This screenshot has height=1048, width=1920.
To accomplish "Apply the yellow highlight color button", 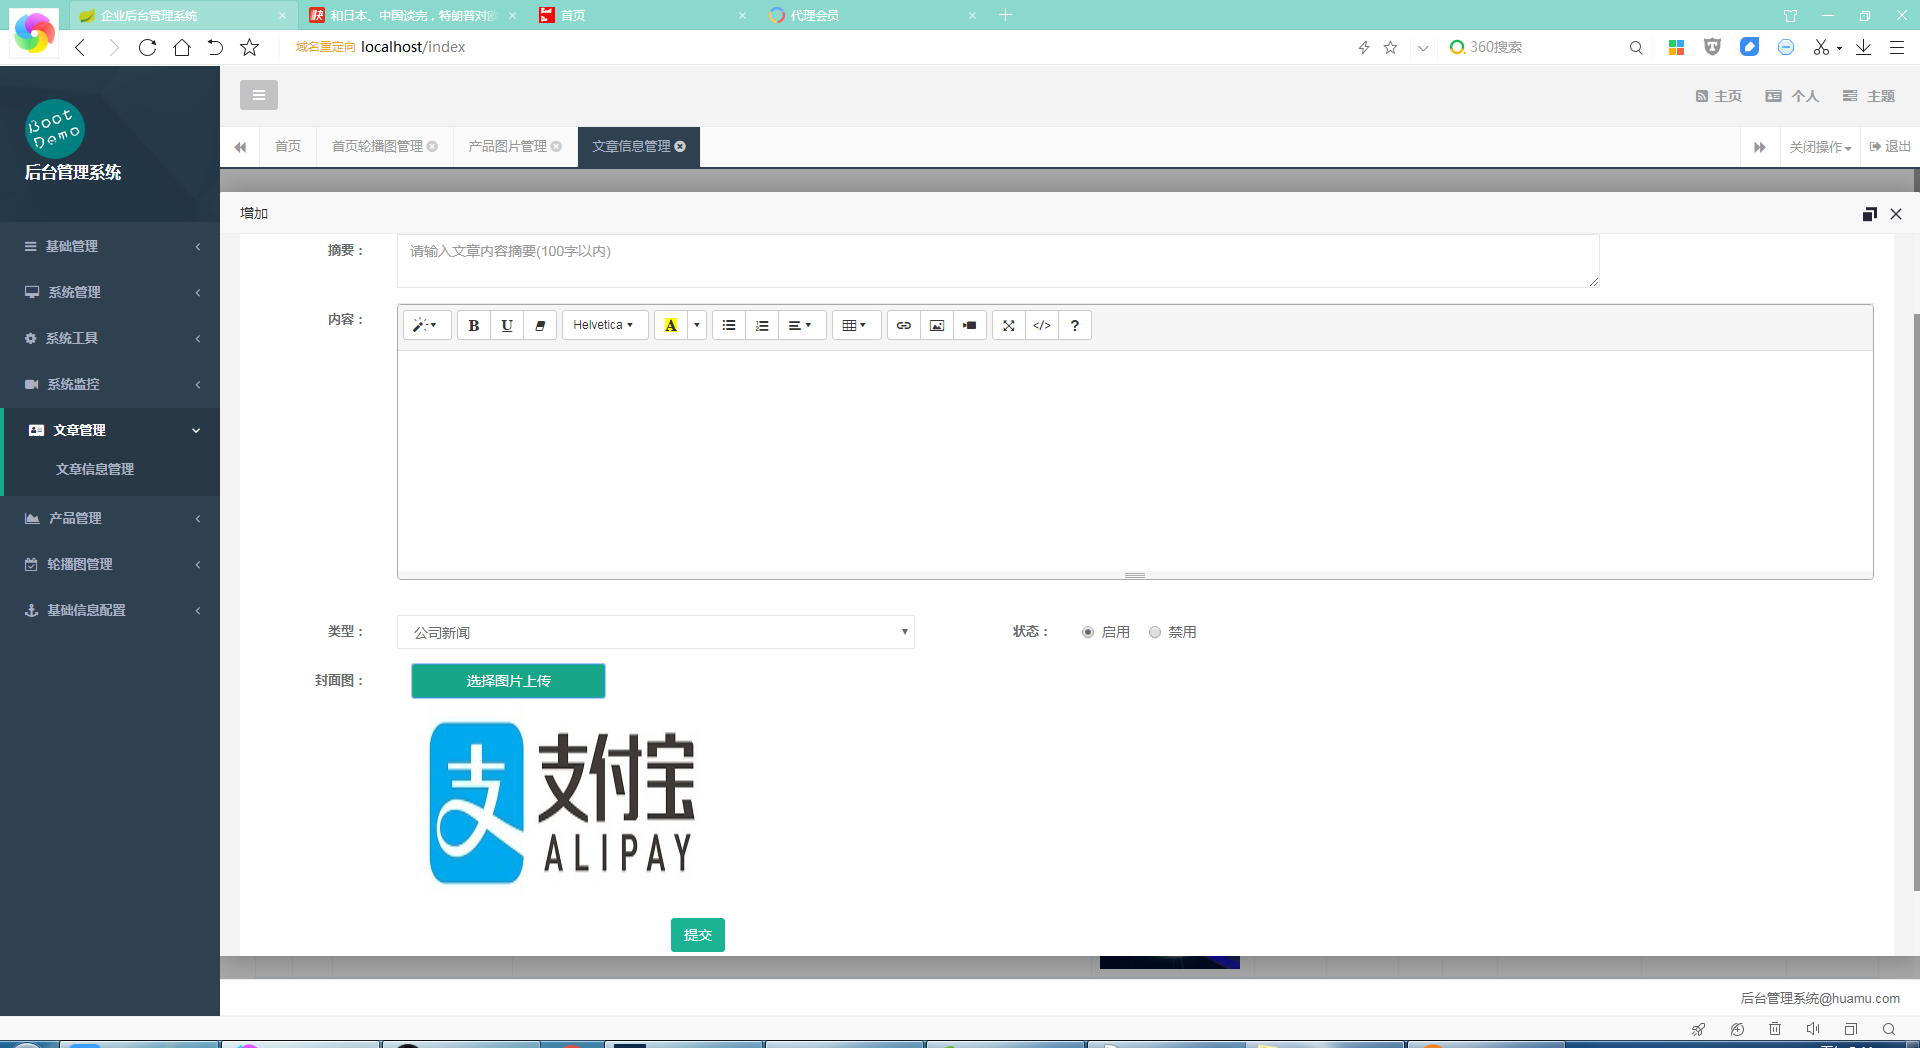I will click(x=671, y=325).
